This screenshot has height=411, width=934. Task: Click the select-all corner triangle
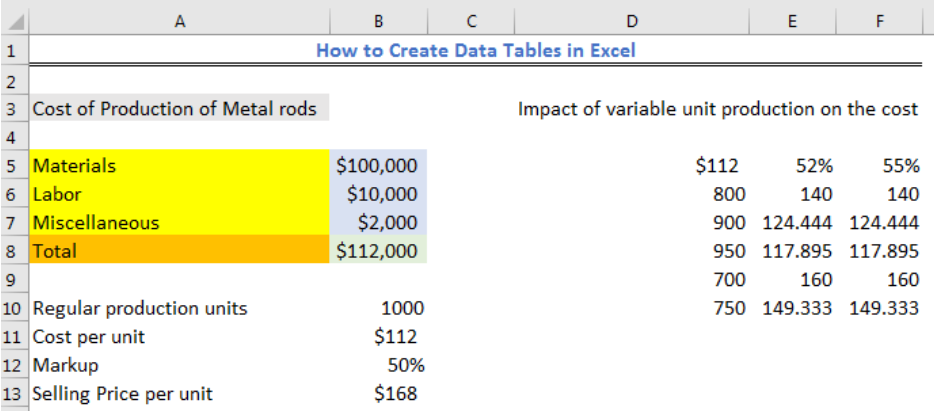[14, 22]
